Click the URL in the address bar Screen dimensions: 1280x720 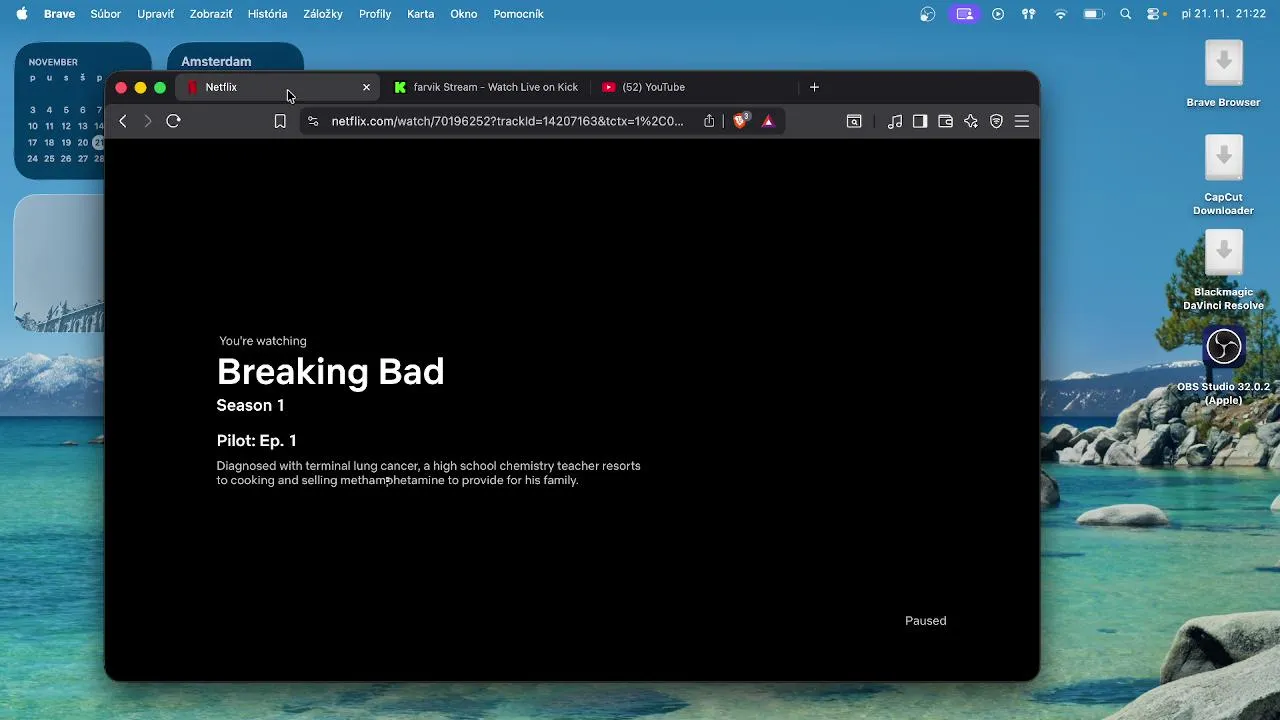coord(508,121)
